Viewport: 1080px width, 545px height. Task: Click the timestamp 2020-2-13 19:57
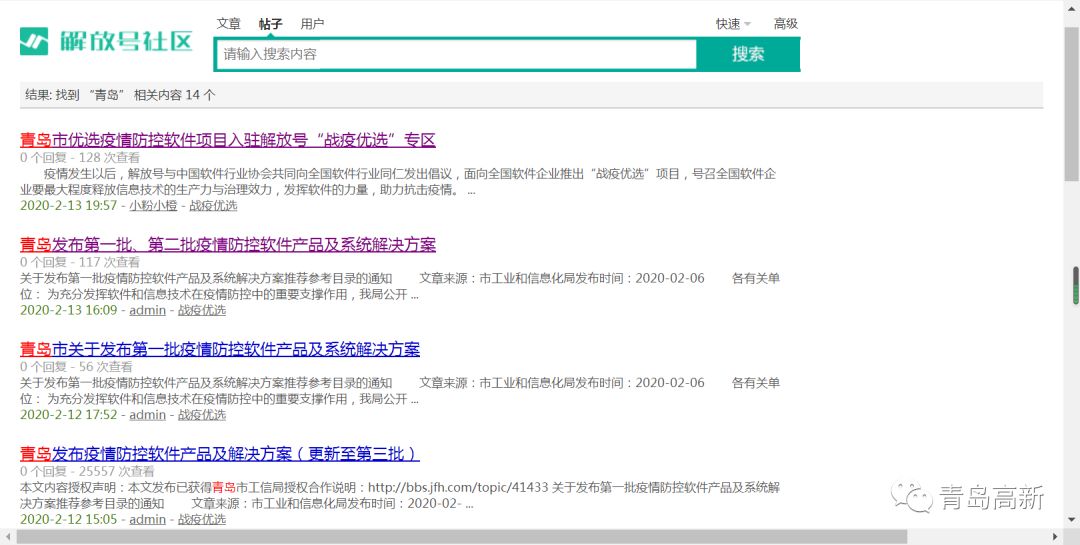(69, 205)
